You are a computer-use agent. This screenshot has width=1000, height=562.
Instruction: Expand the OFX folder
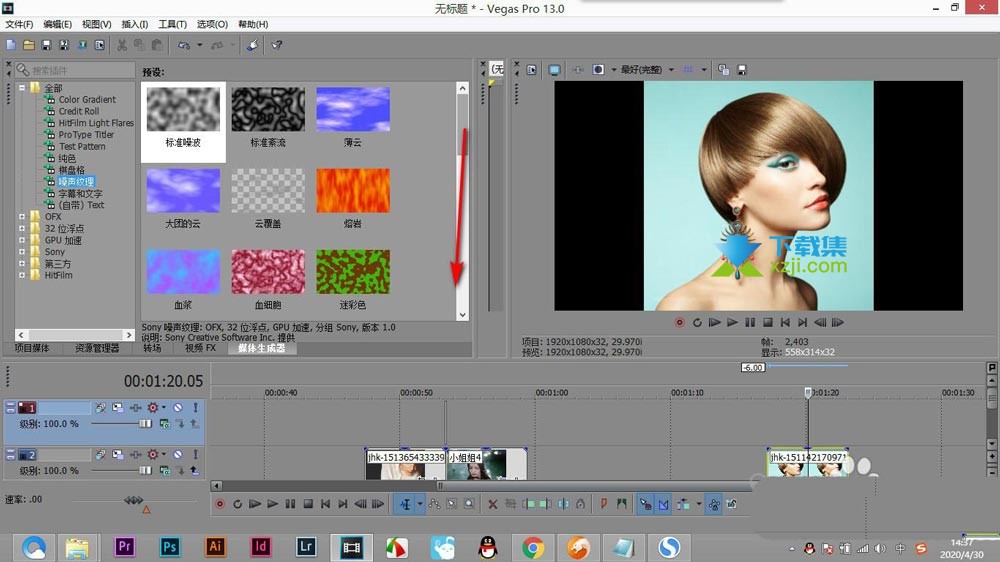tap(22, 217)
